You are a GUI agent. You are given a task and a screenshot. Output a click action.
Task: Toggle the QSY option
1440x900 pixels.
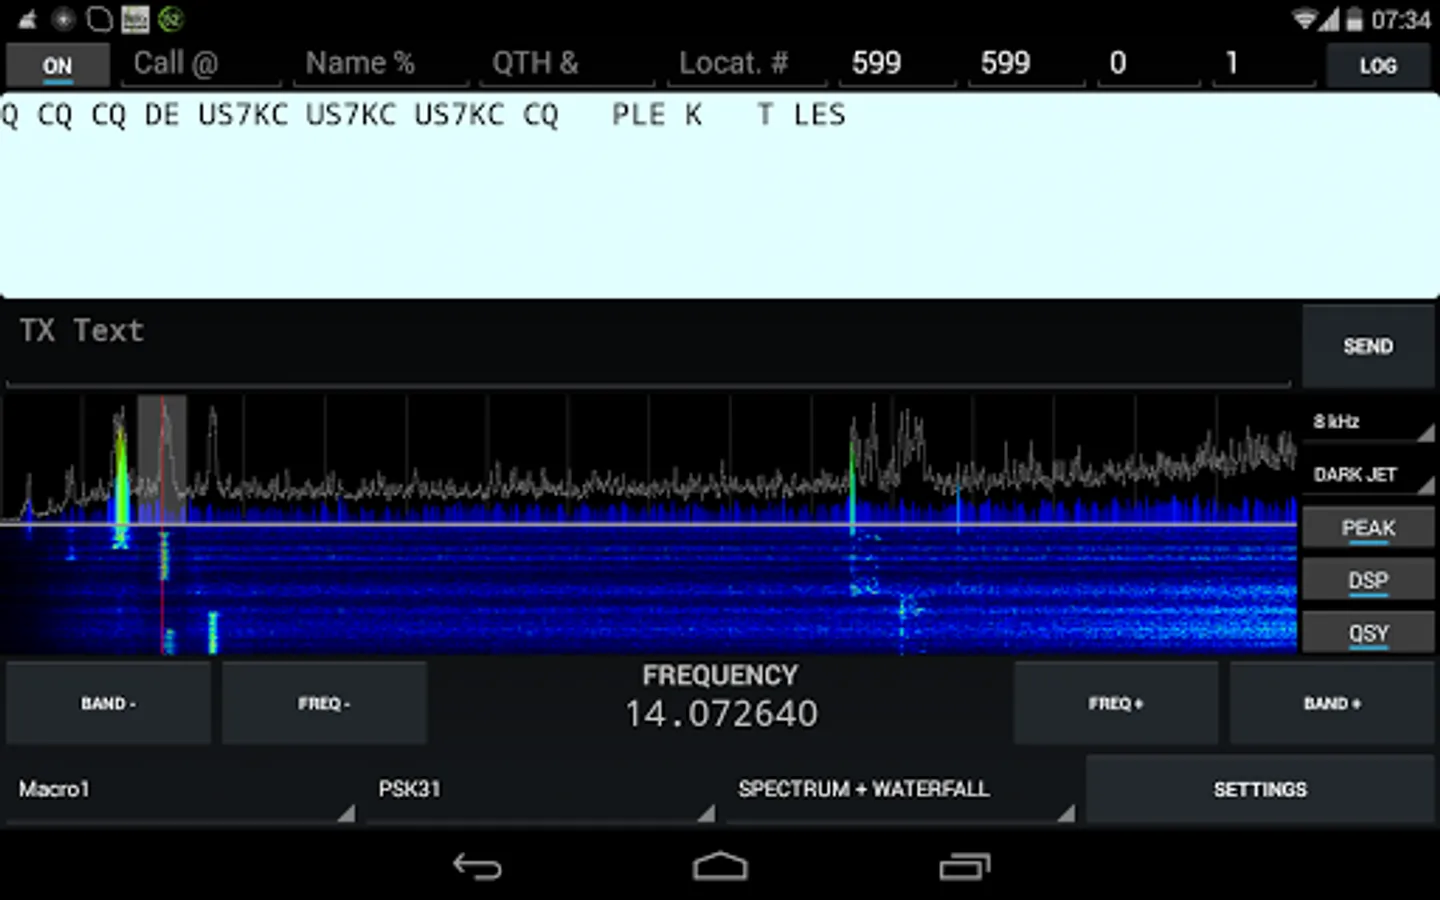tap(1367, 633)
